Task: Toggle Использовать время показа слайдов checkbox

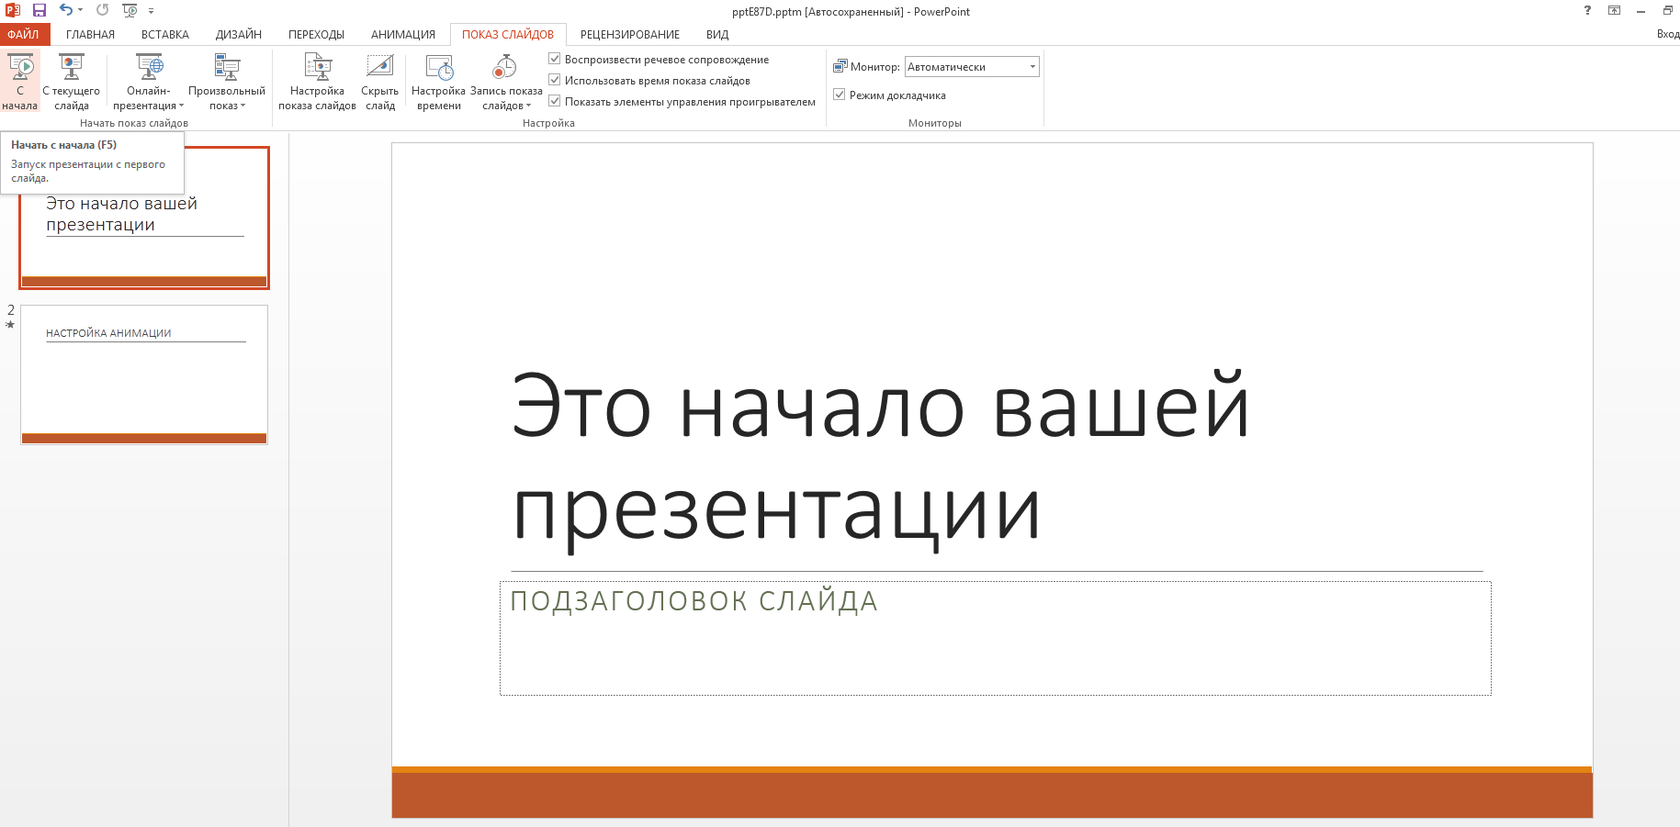Action: click(555, 80)
